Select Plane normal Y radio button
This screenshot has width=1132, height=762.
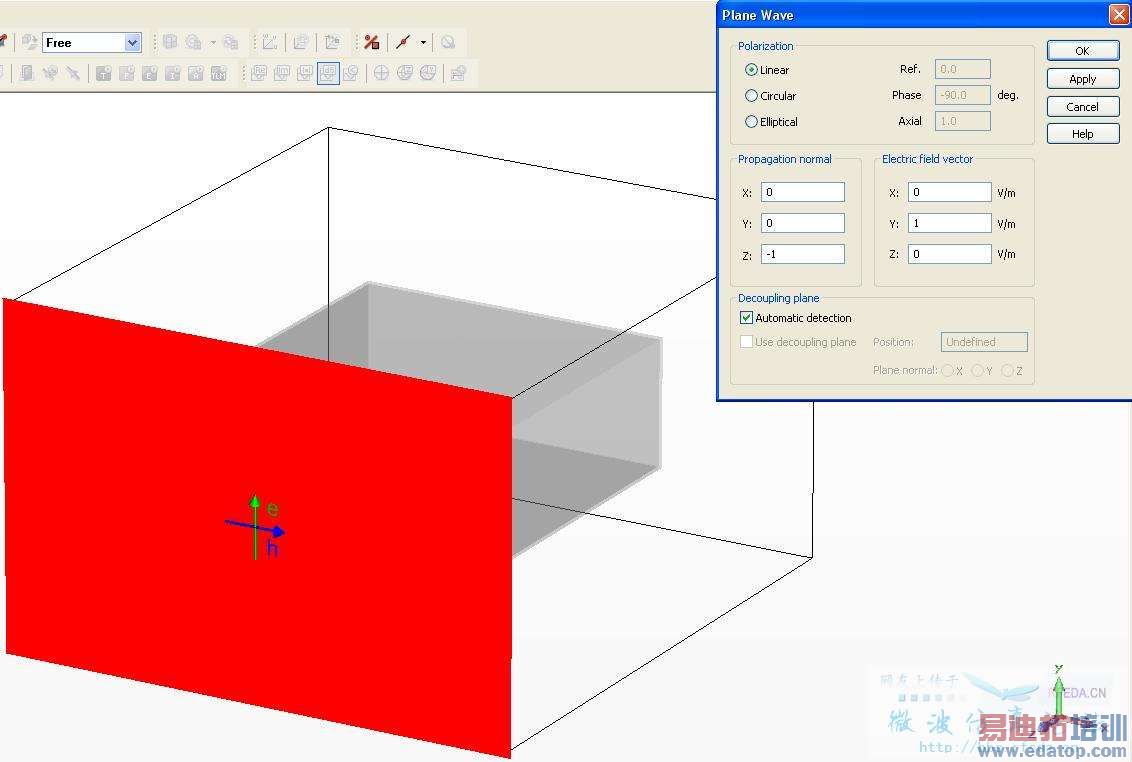click(978, 371)
